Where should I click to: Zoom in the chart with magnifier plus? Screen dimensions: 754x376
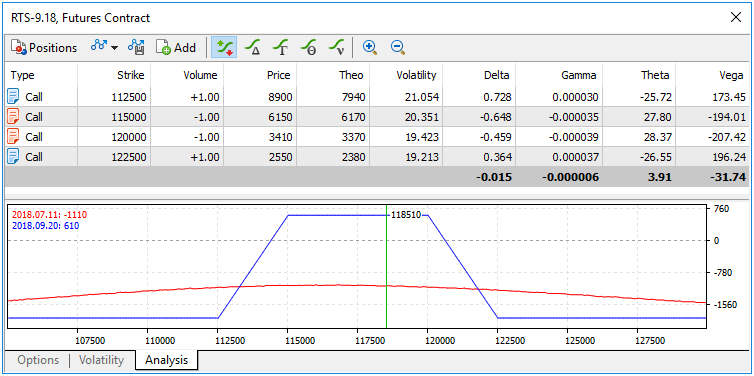[370, 47]
